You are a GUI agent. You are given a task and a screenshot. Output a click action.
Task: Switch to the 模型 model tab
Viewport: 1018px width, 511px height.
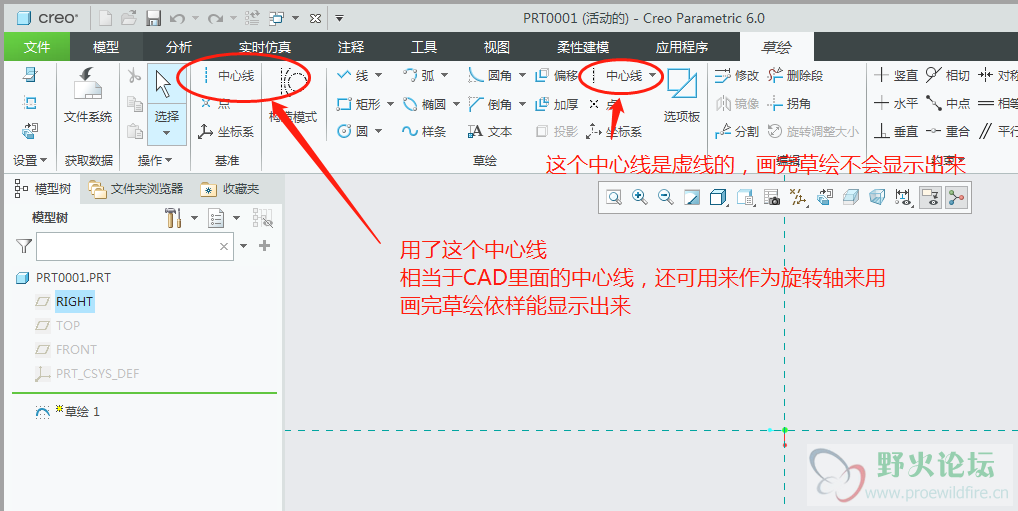coord(106,47)
